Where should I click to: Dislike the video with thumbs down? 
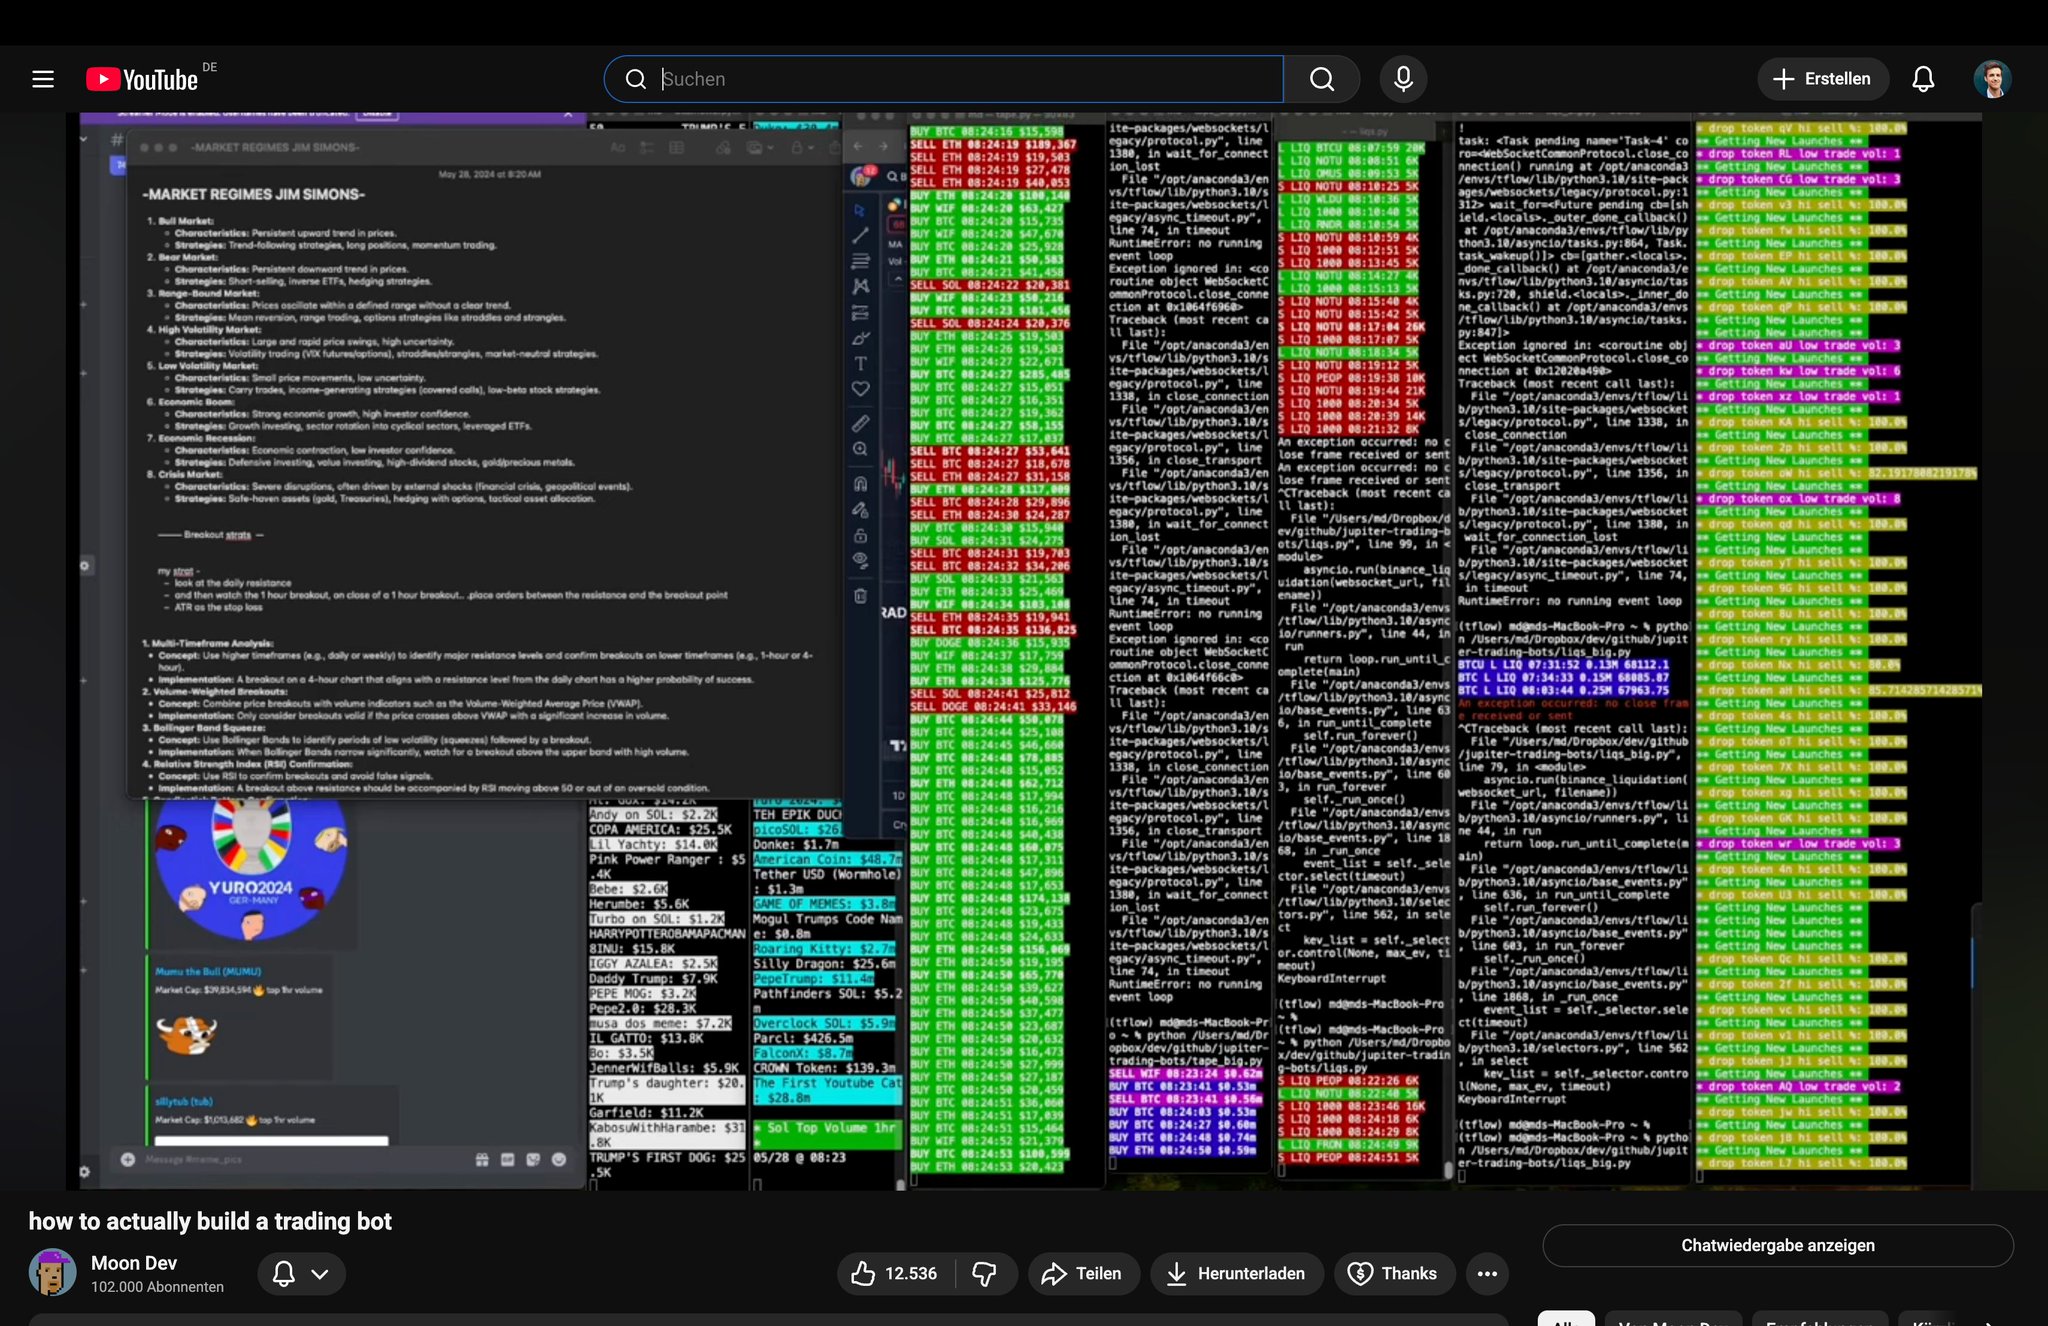point(985,1273)
